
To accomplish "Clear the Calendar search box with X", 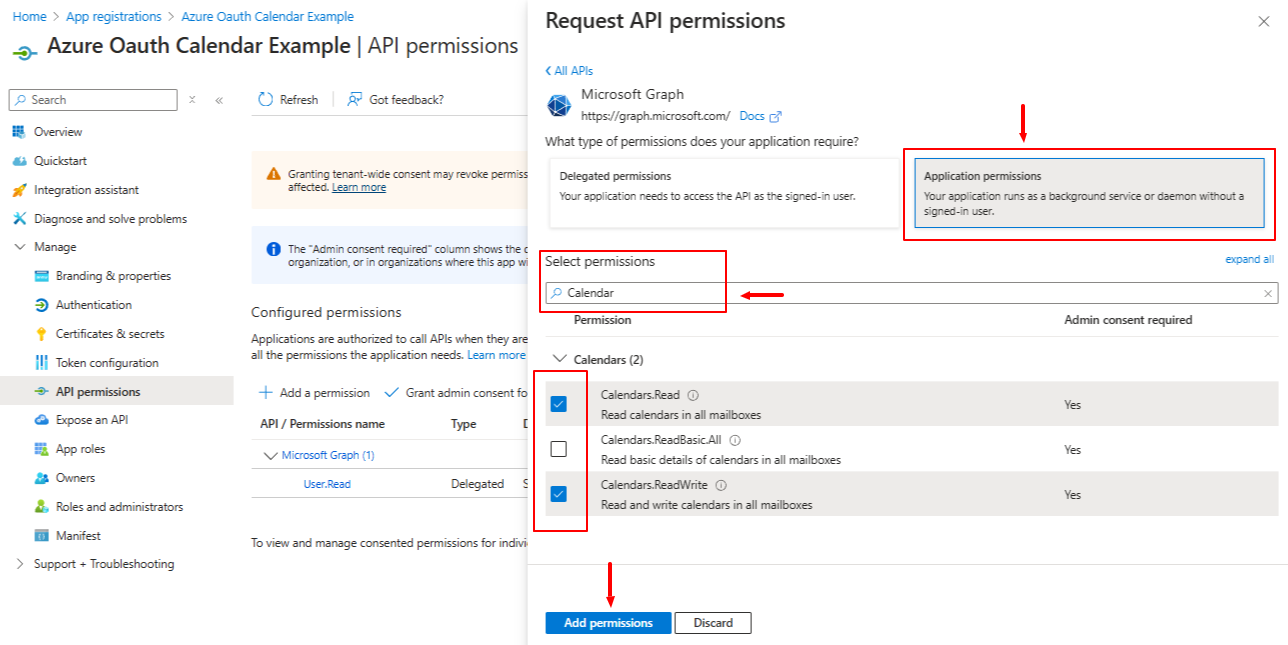I will 1268,293.
